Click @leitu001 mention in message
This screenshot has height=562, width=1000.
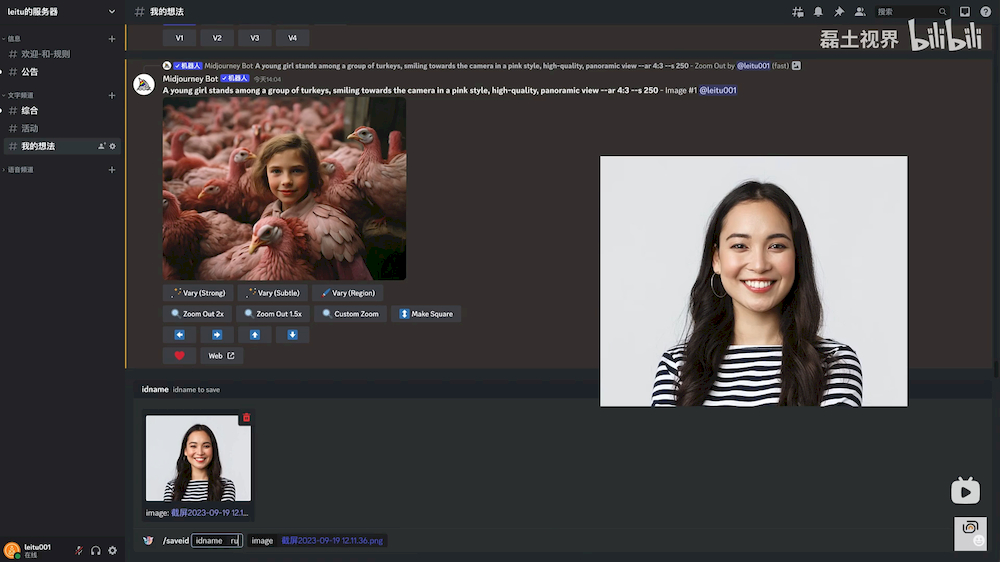717,91
